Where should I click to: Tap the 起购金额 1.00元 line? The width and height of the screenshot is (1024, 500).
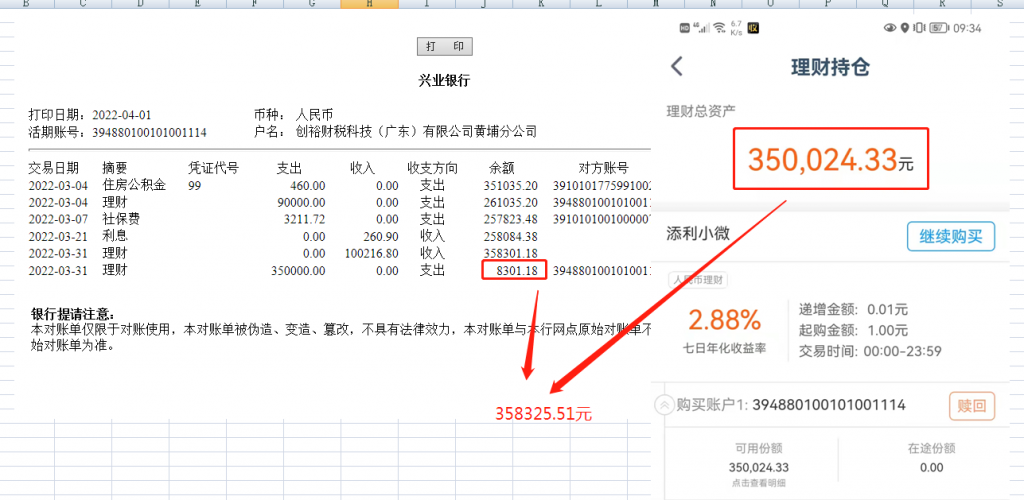pyautogui.click(x=854, y=330)
